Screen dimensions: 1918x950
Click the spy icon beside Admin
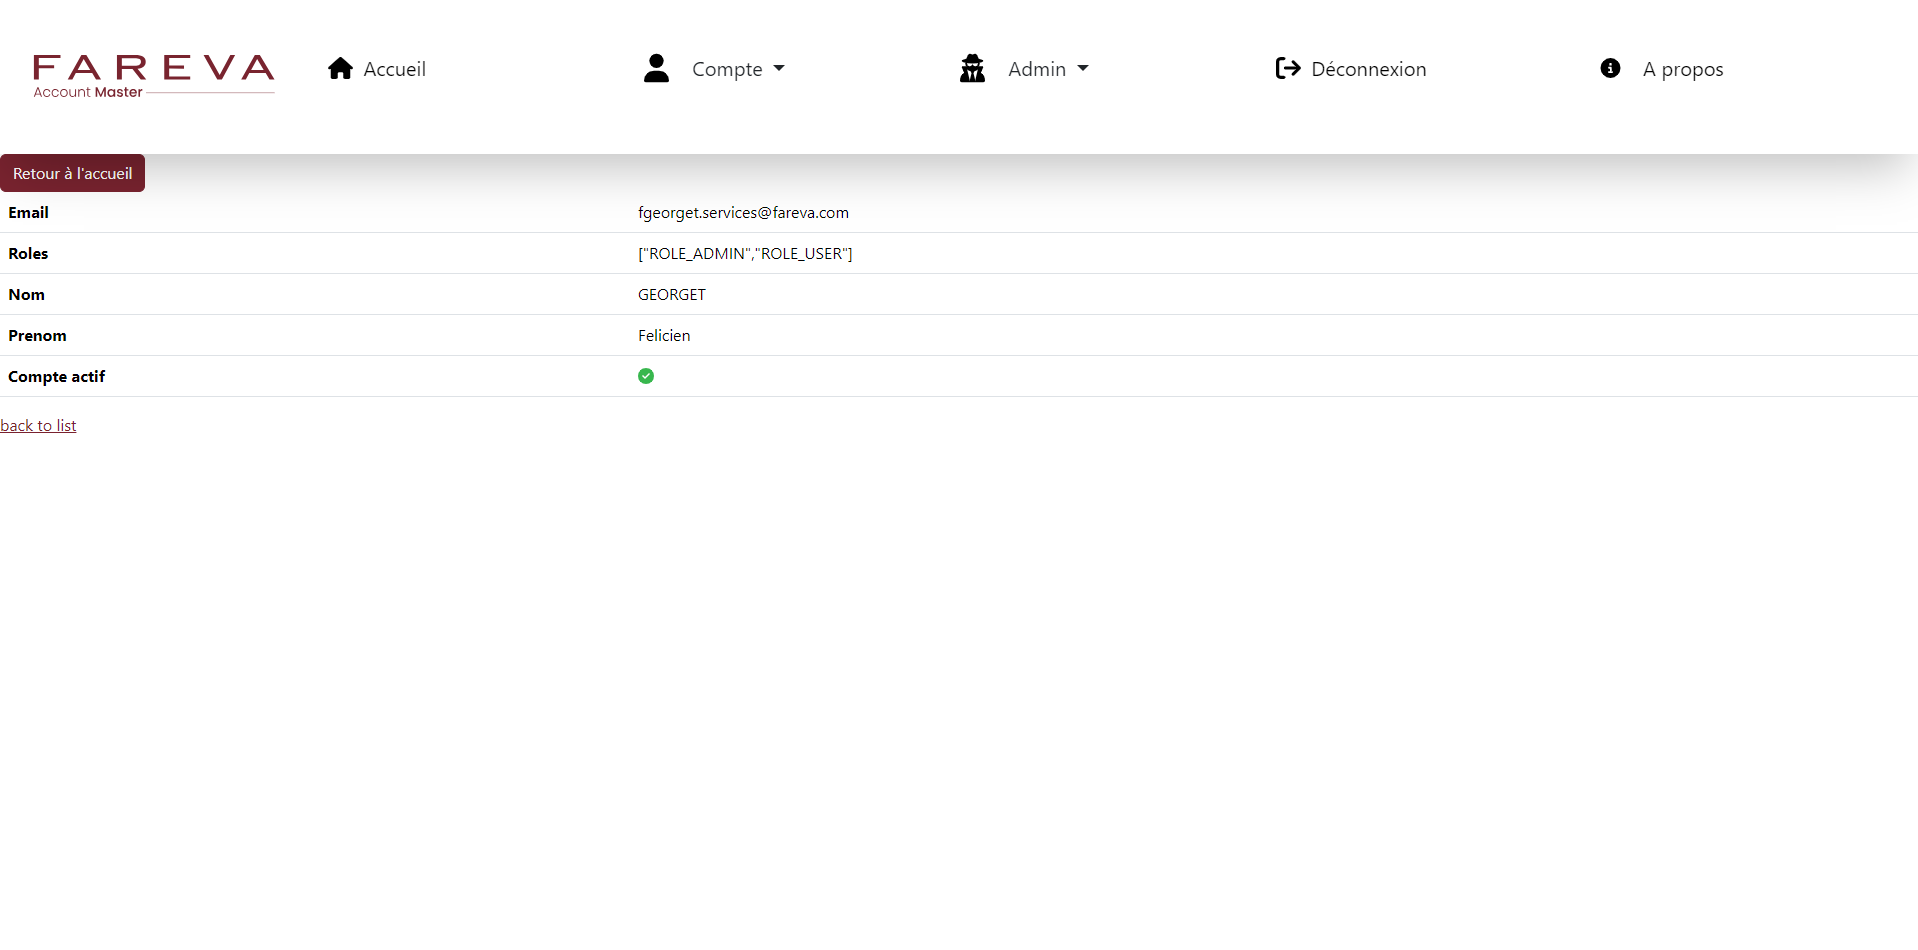click(972, 68)
